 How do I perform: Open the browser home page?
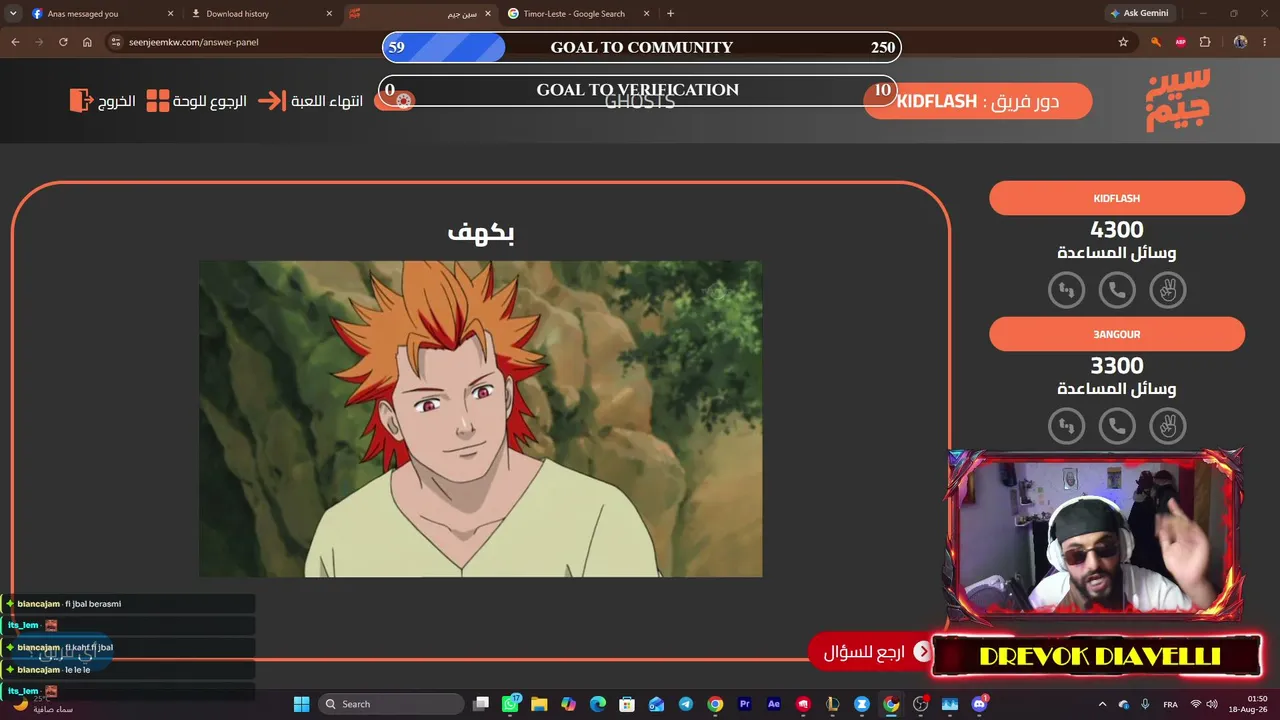click(x=87, y=42)
